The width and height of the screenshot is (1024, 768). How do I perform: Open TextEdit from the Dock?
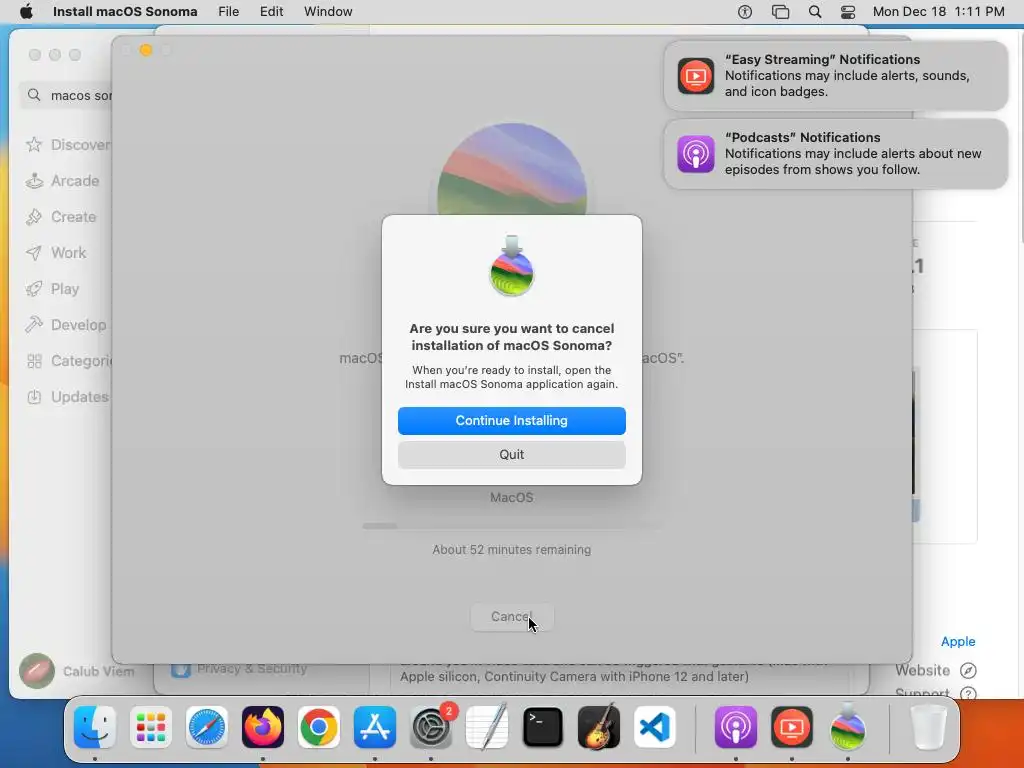click(487, 727)
